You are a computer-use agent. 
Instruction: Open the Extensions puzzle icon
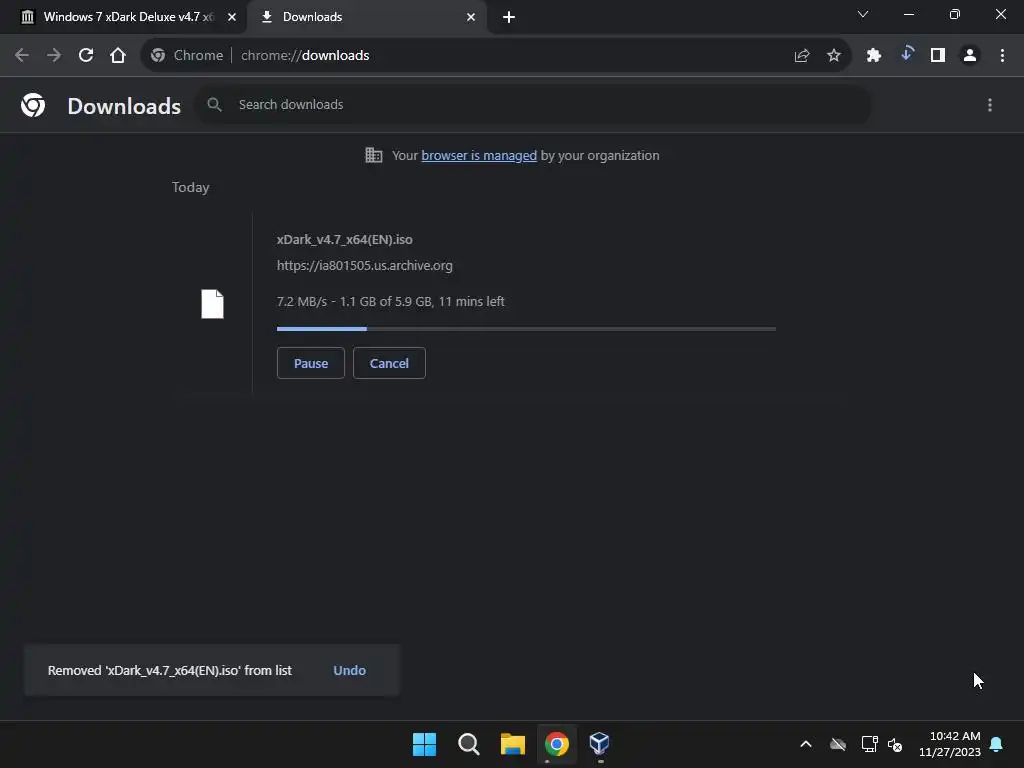click(874, 56)
